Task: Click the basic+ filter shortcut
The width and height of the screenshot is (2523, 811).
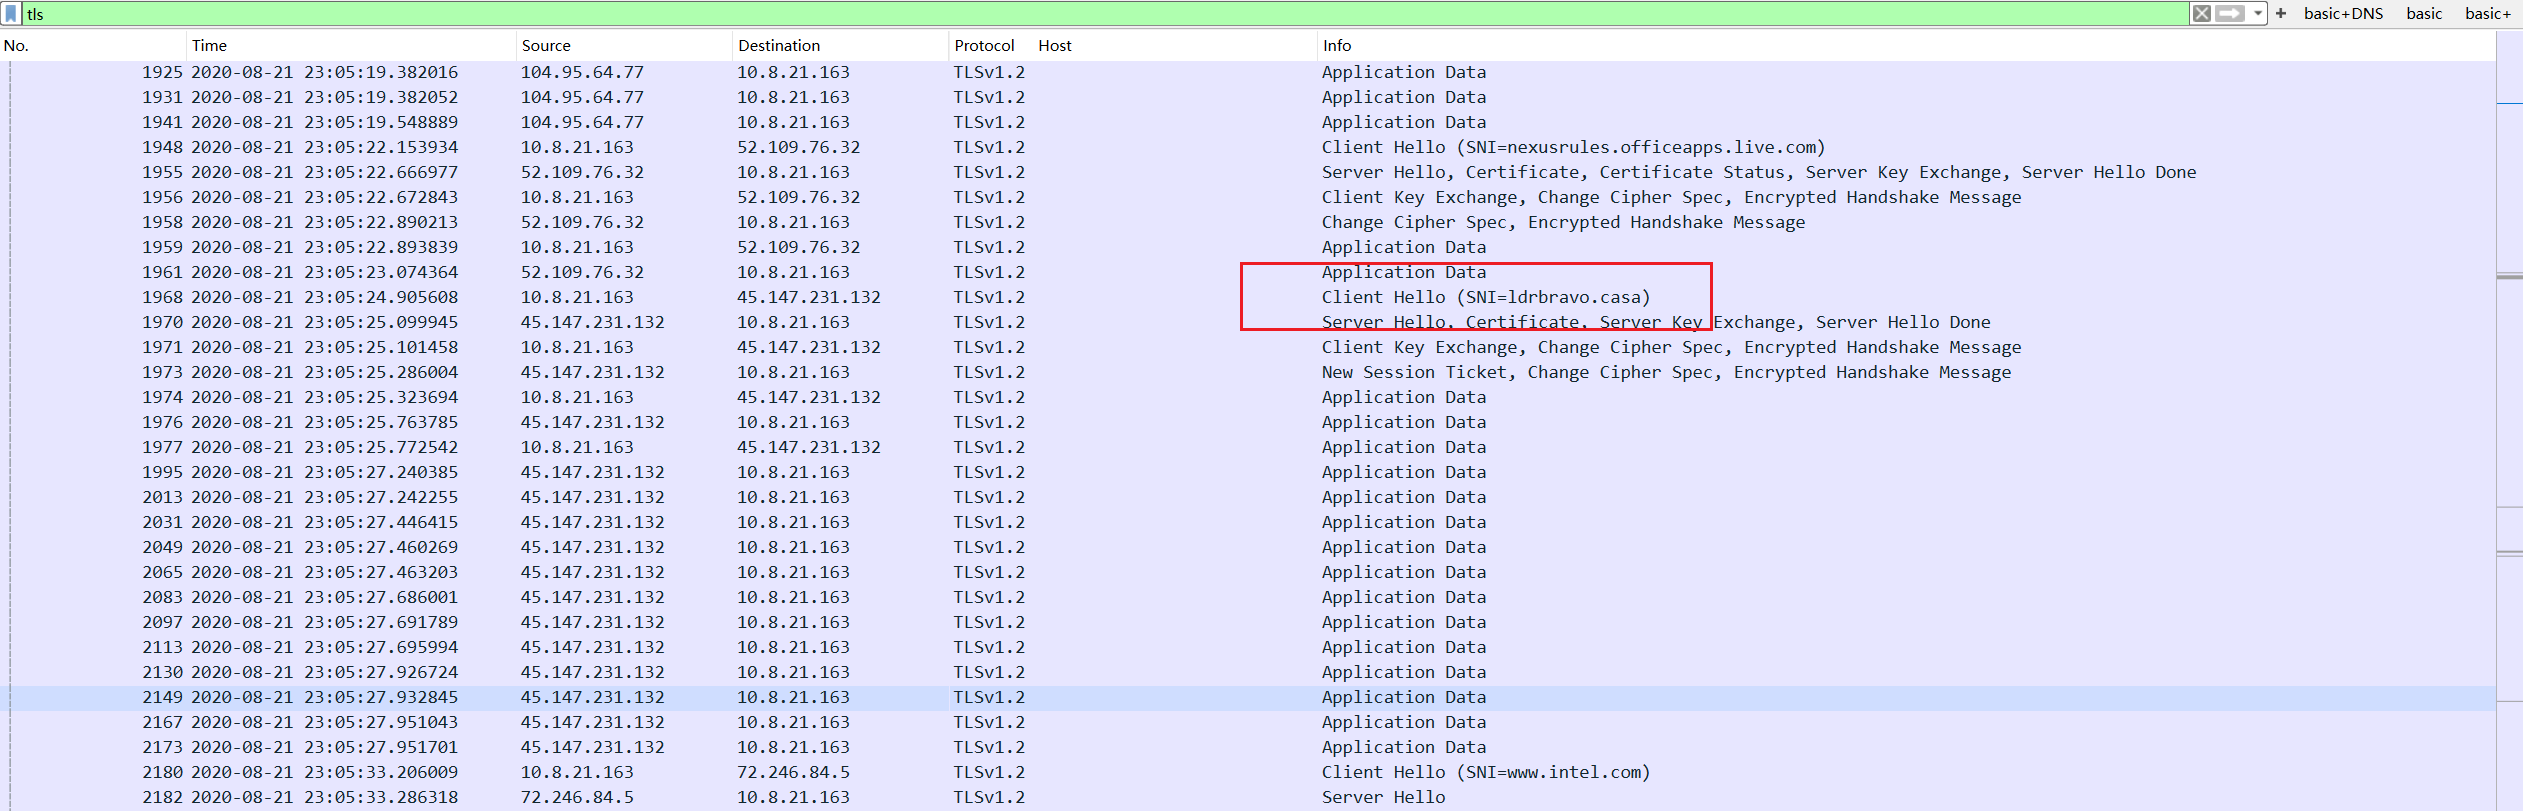Action: pos(2488,14)
